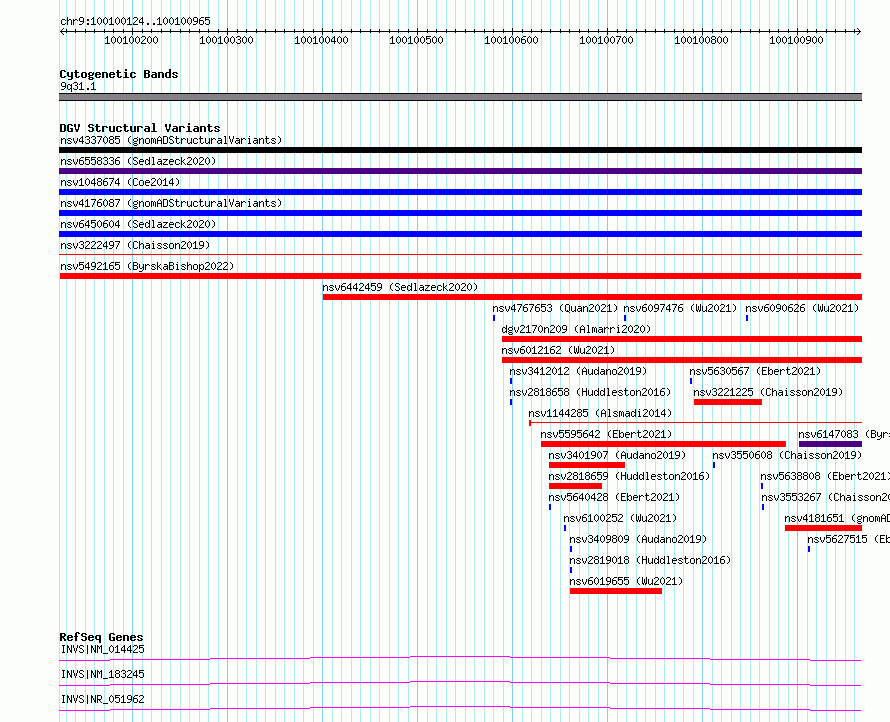
Task: Open the nsv3553267 Chaisson variant label
Action: point(825,497)
